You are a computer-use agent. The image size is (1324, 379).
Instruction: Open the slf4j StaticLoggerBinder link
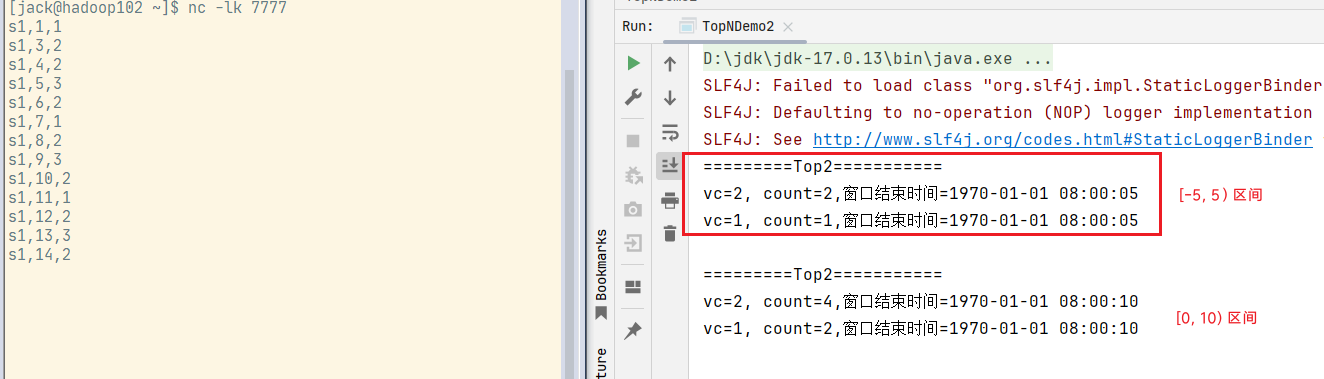click(x=1062, y=139)
